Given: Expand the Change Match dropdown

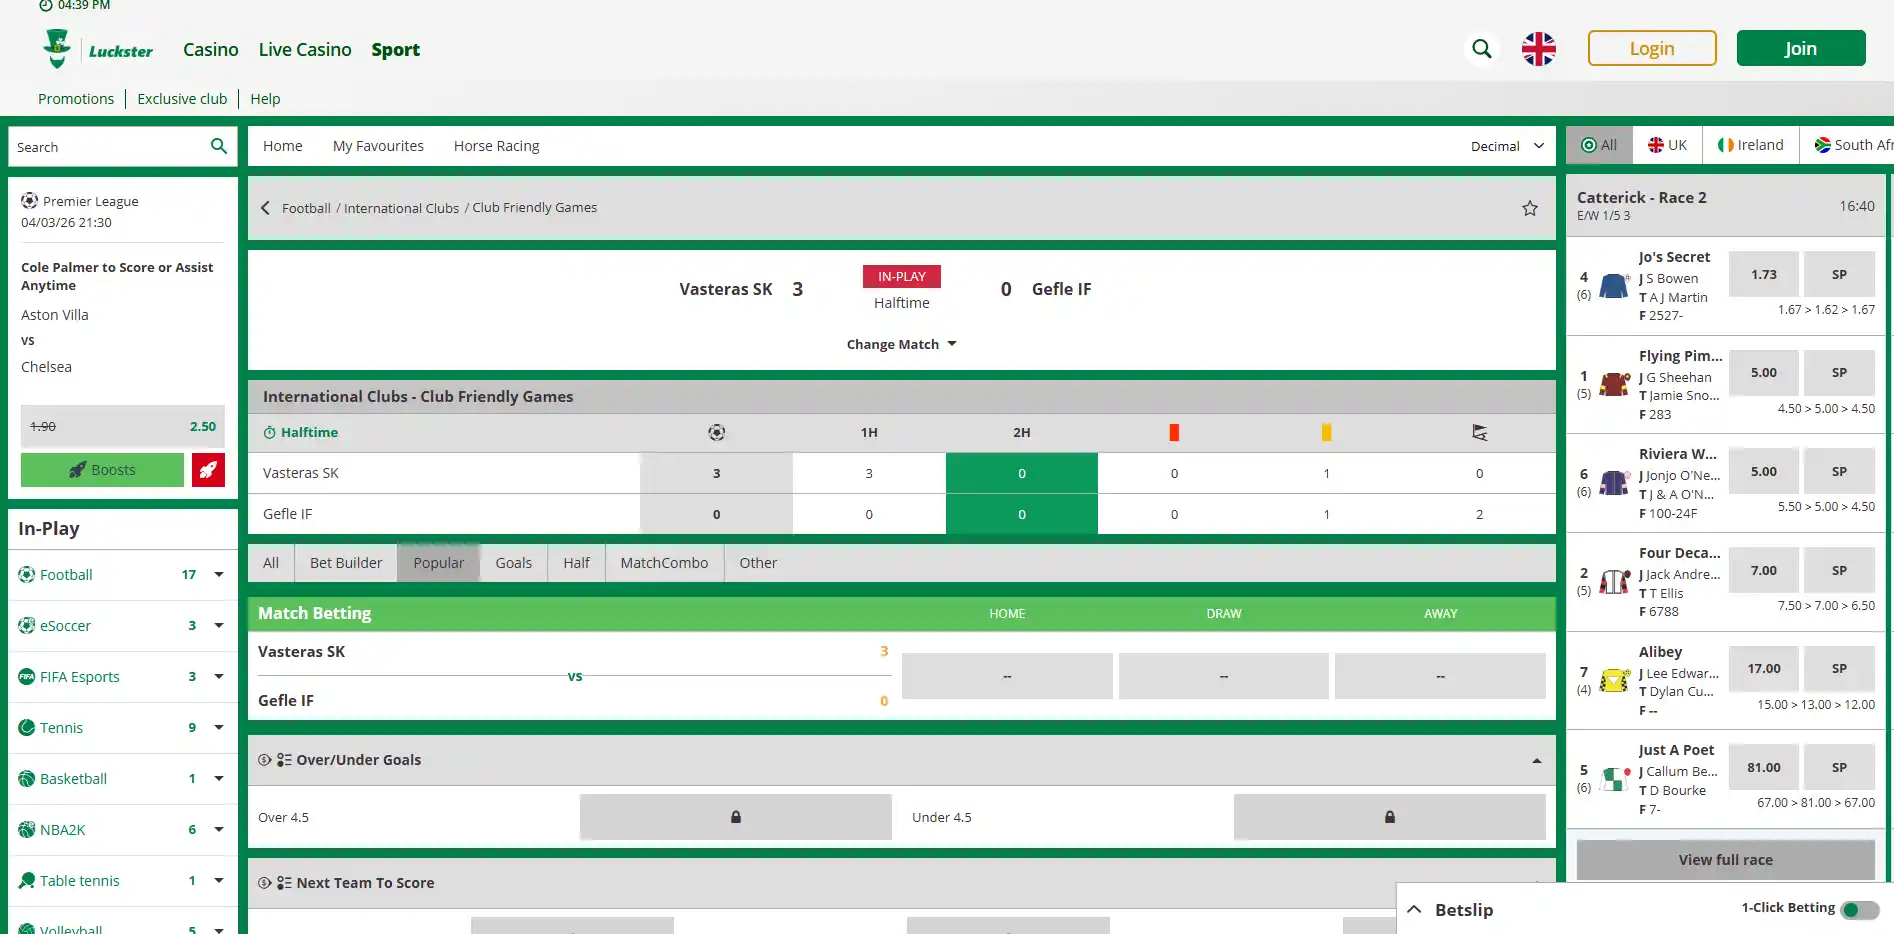Looking at the screenshot, I should click(x=901, y=344).
